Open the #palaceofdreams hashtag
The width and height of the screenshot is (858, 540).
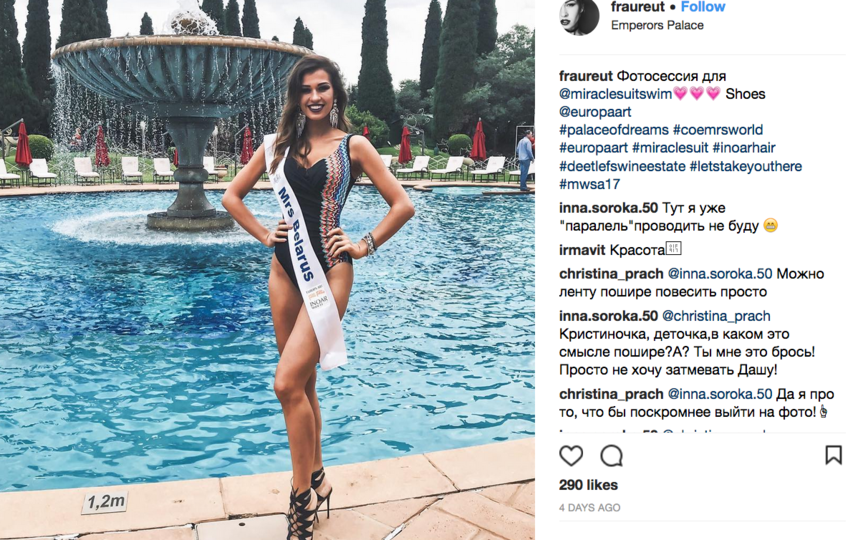[x=613, y=130]
